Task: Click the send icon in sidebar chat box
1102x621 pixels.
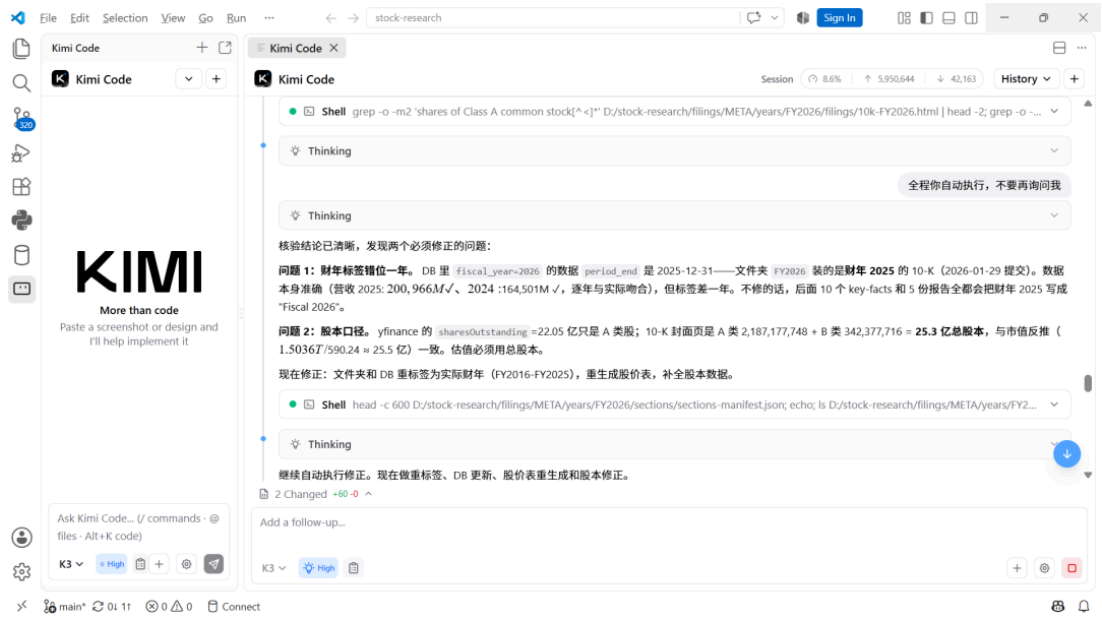Action: pyautogui.click(x=214, y=564)
